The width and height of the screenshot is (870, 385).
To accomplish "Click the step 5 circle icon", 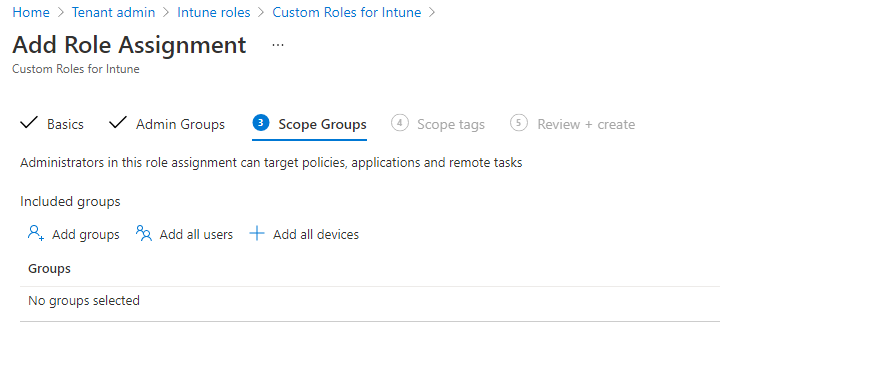I will (519, 123).
